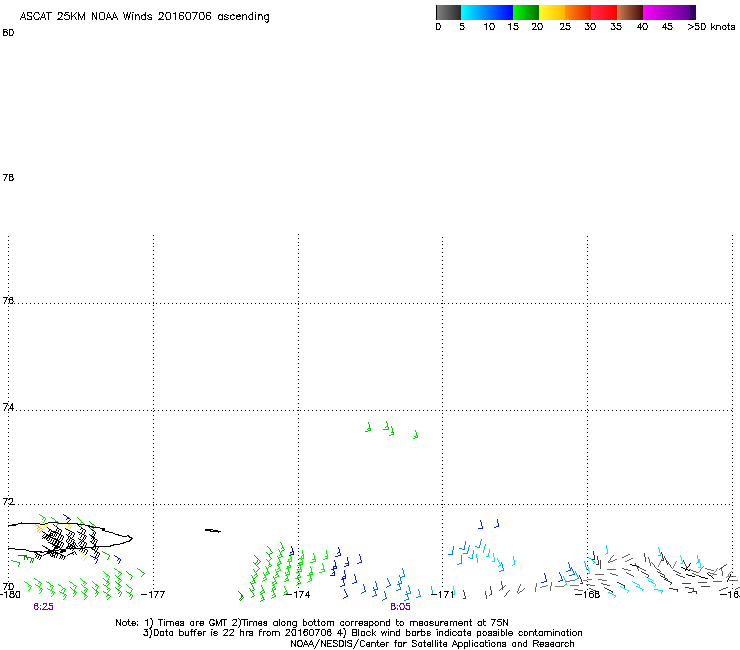
Task: Click the "76" latitude axis label
Action: click(8, 300)
